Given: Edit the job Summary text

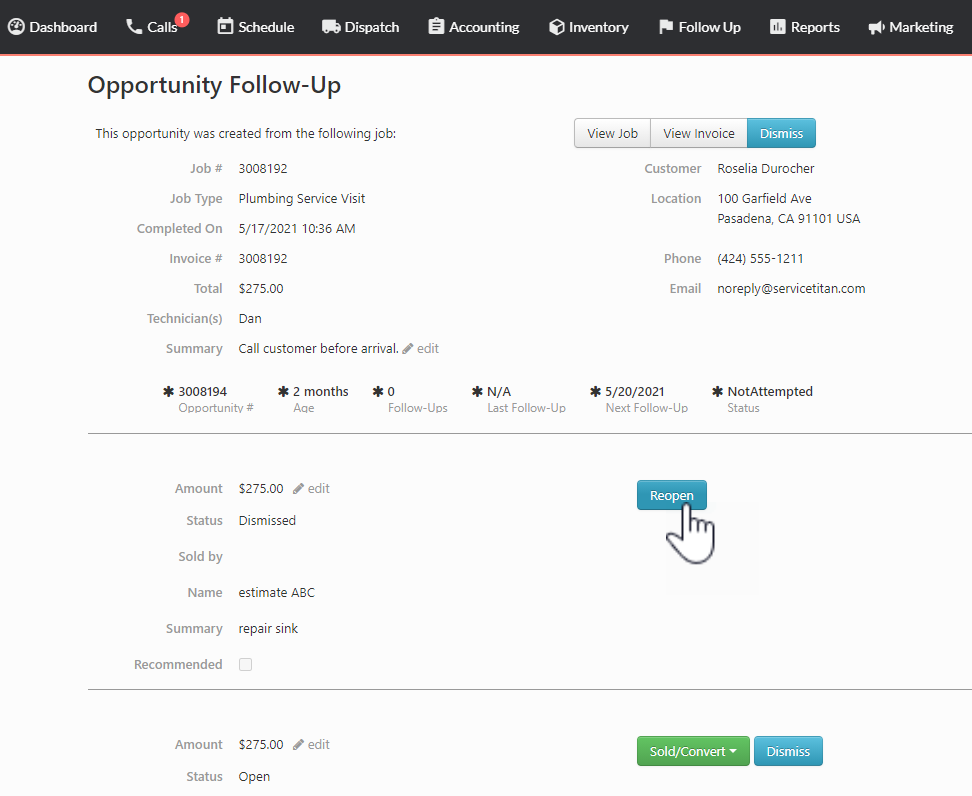Looking at the screenshot, I should [x=421, y=349].
